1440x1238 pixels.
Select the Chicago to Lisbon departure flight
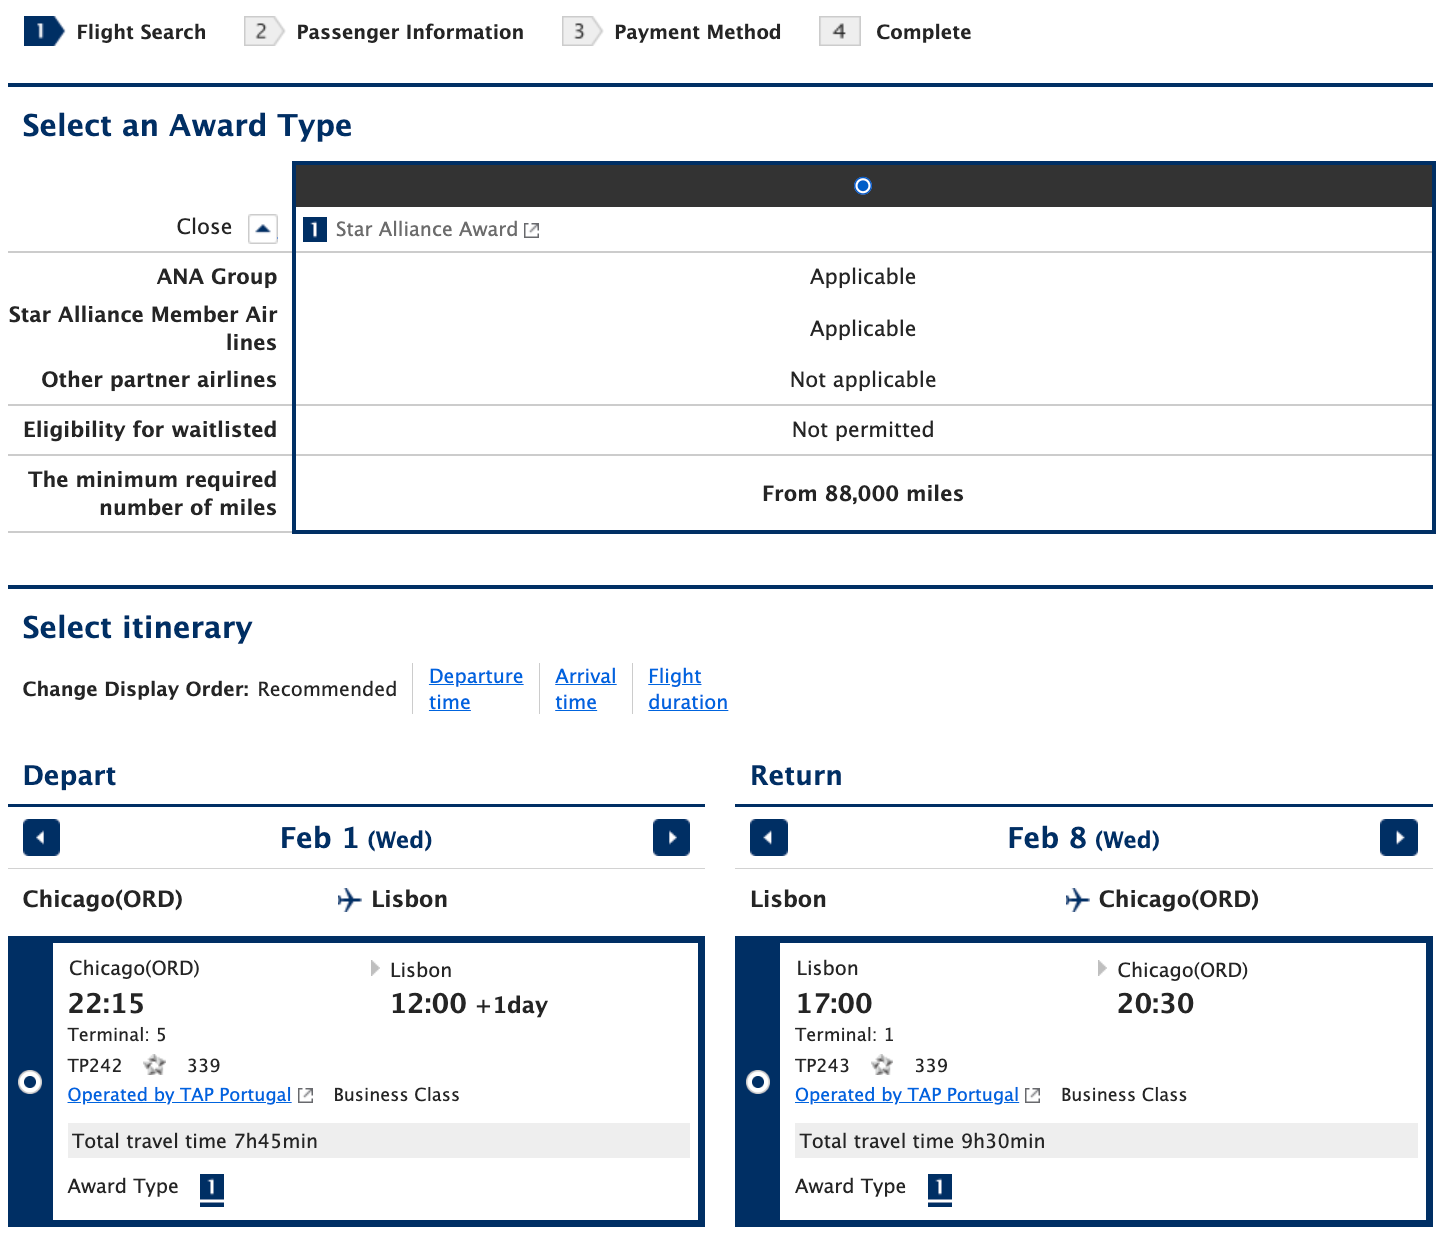point(30,1081)
